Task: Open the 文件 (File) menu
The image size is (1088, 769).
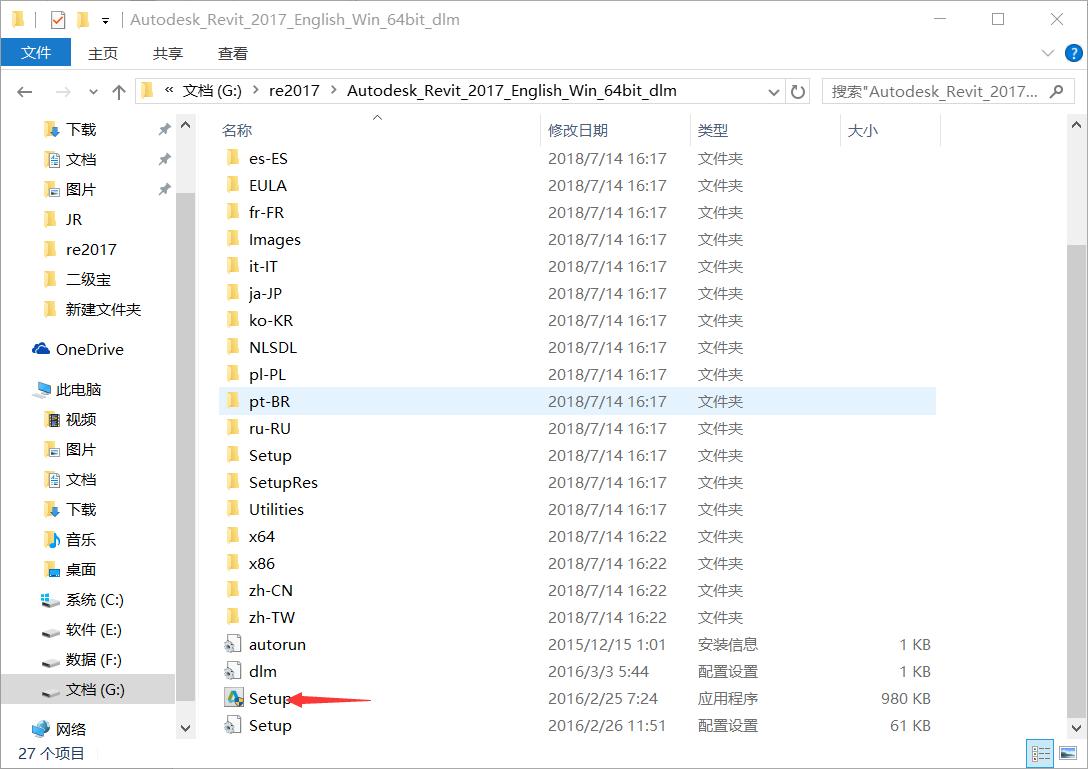Action: click(x=36, y=53)
